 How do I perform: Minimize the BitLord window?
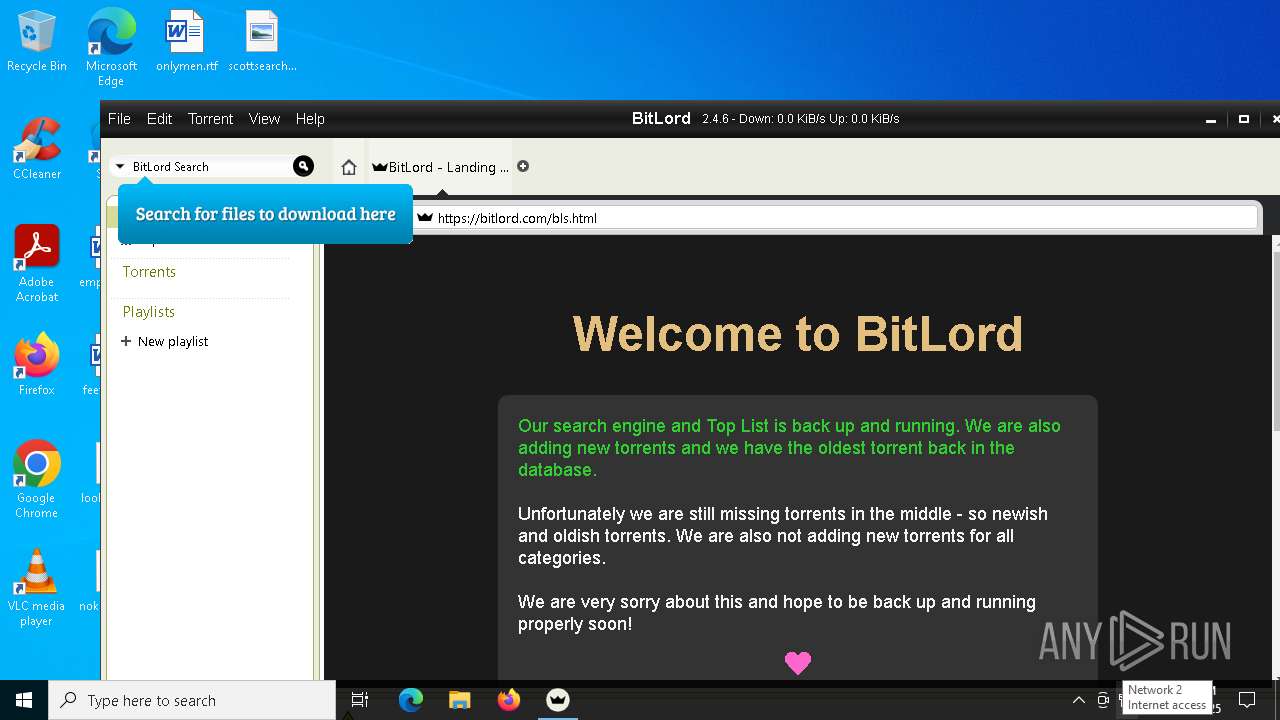tap(1211, 119)
